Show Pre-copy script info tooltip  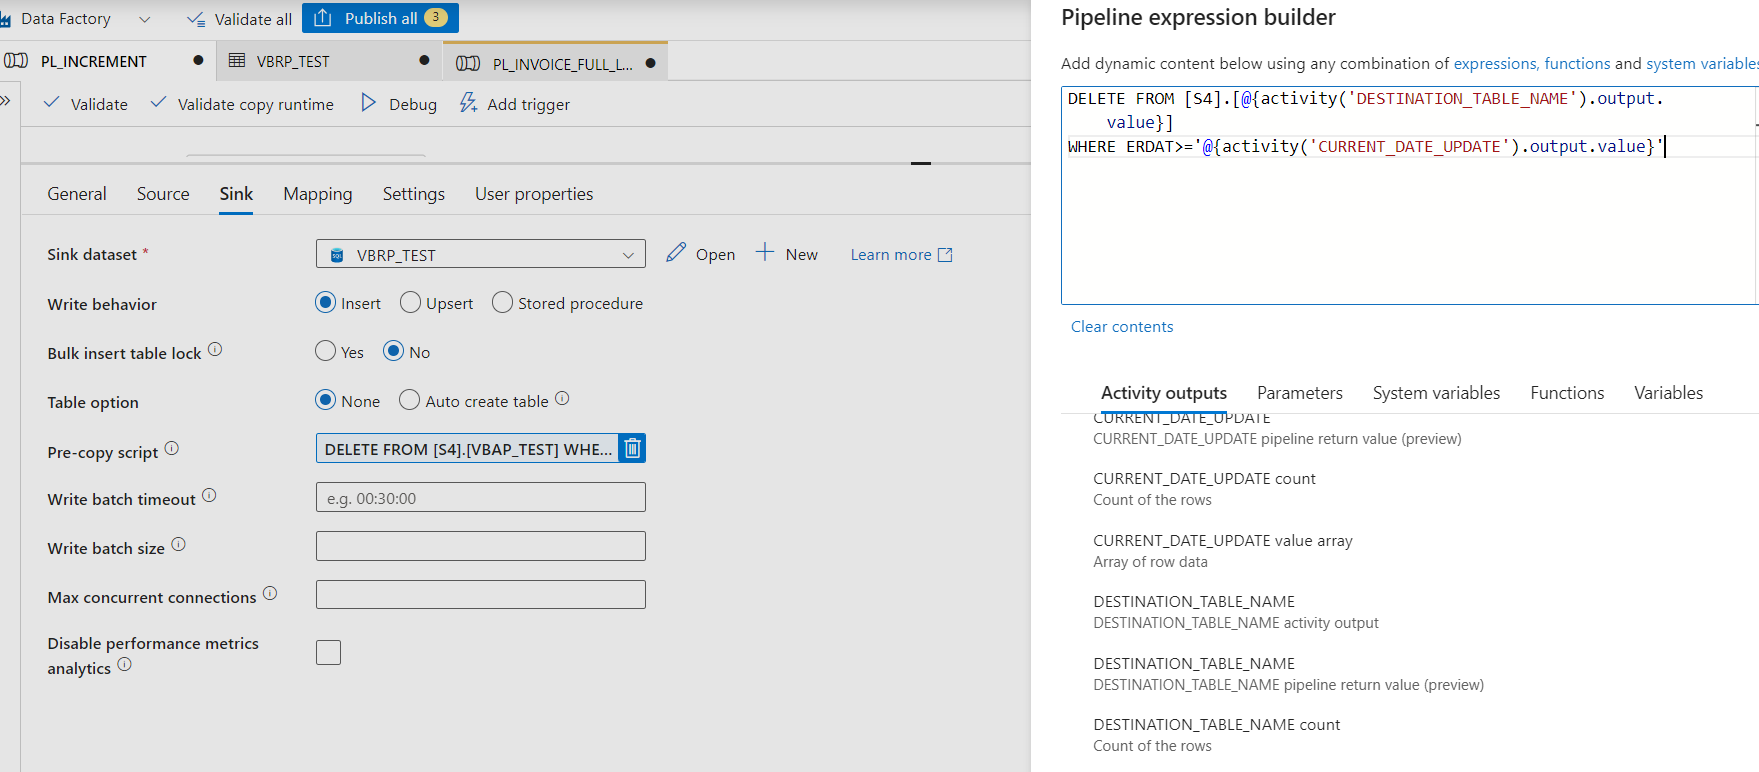(172, 449)
